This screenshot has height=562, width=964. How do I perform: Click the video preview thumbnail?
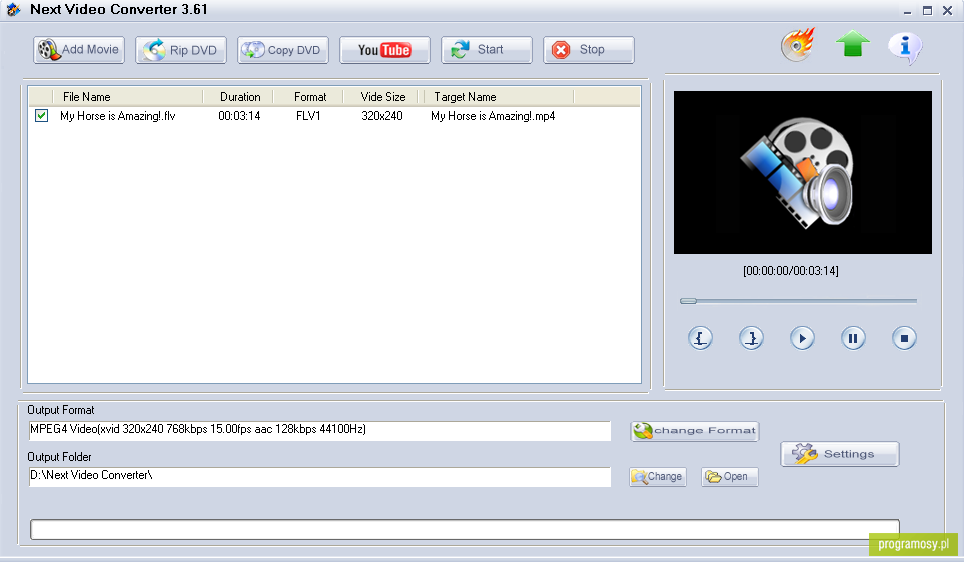coord(802,172)
